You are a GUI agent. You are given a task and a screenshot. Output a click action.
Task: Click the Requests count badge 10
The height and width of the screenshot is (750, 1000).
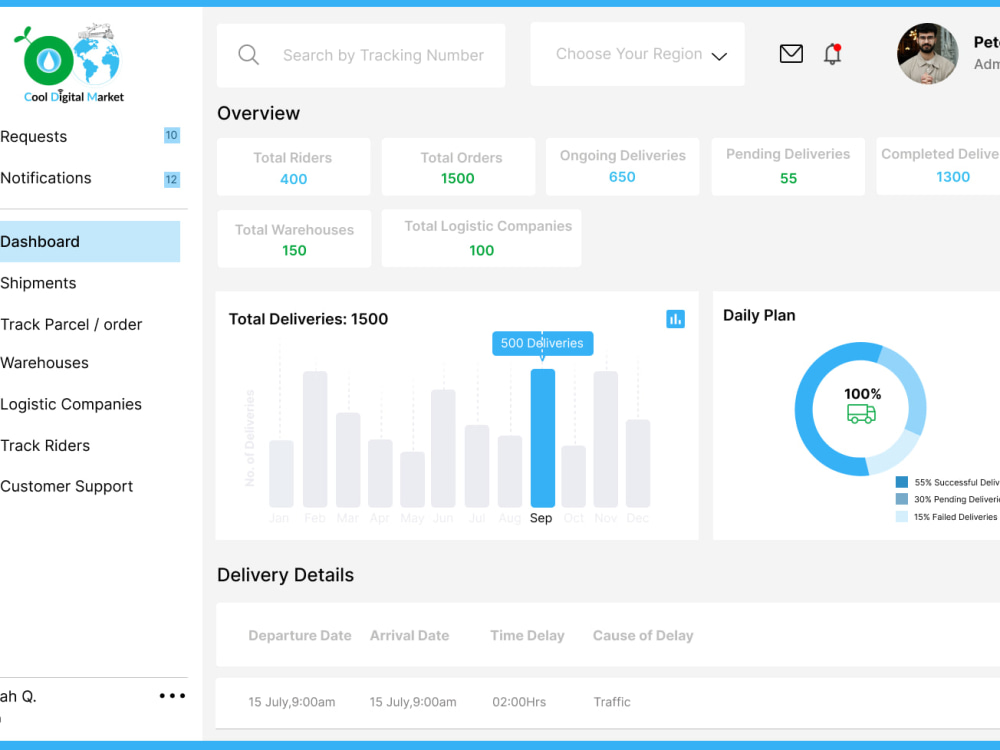pyautogui.click(x=172, y=135)
